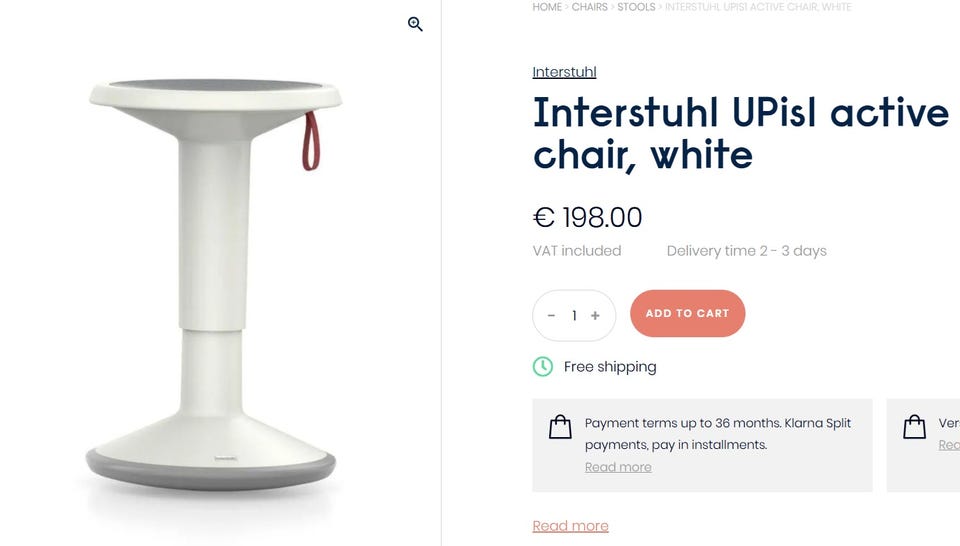Click the salmon Read more link at bottom
The height and width of the screenshot is (546, 960).
(x=570, y=526)
